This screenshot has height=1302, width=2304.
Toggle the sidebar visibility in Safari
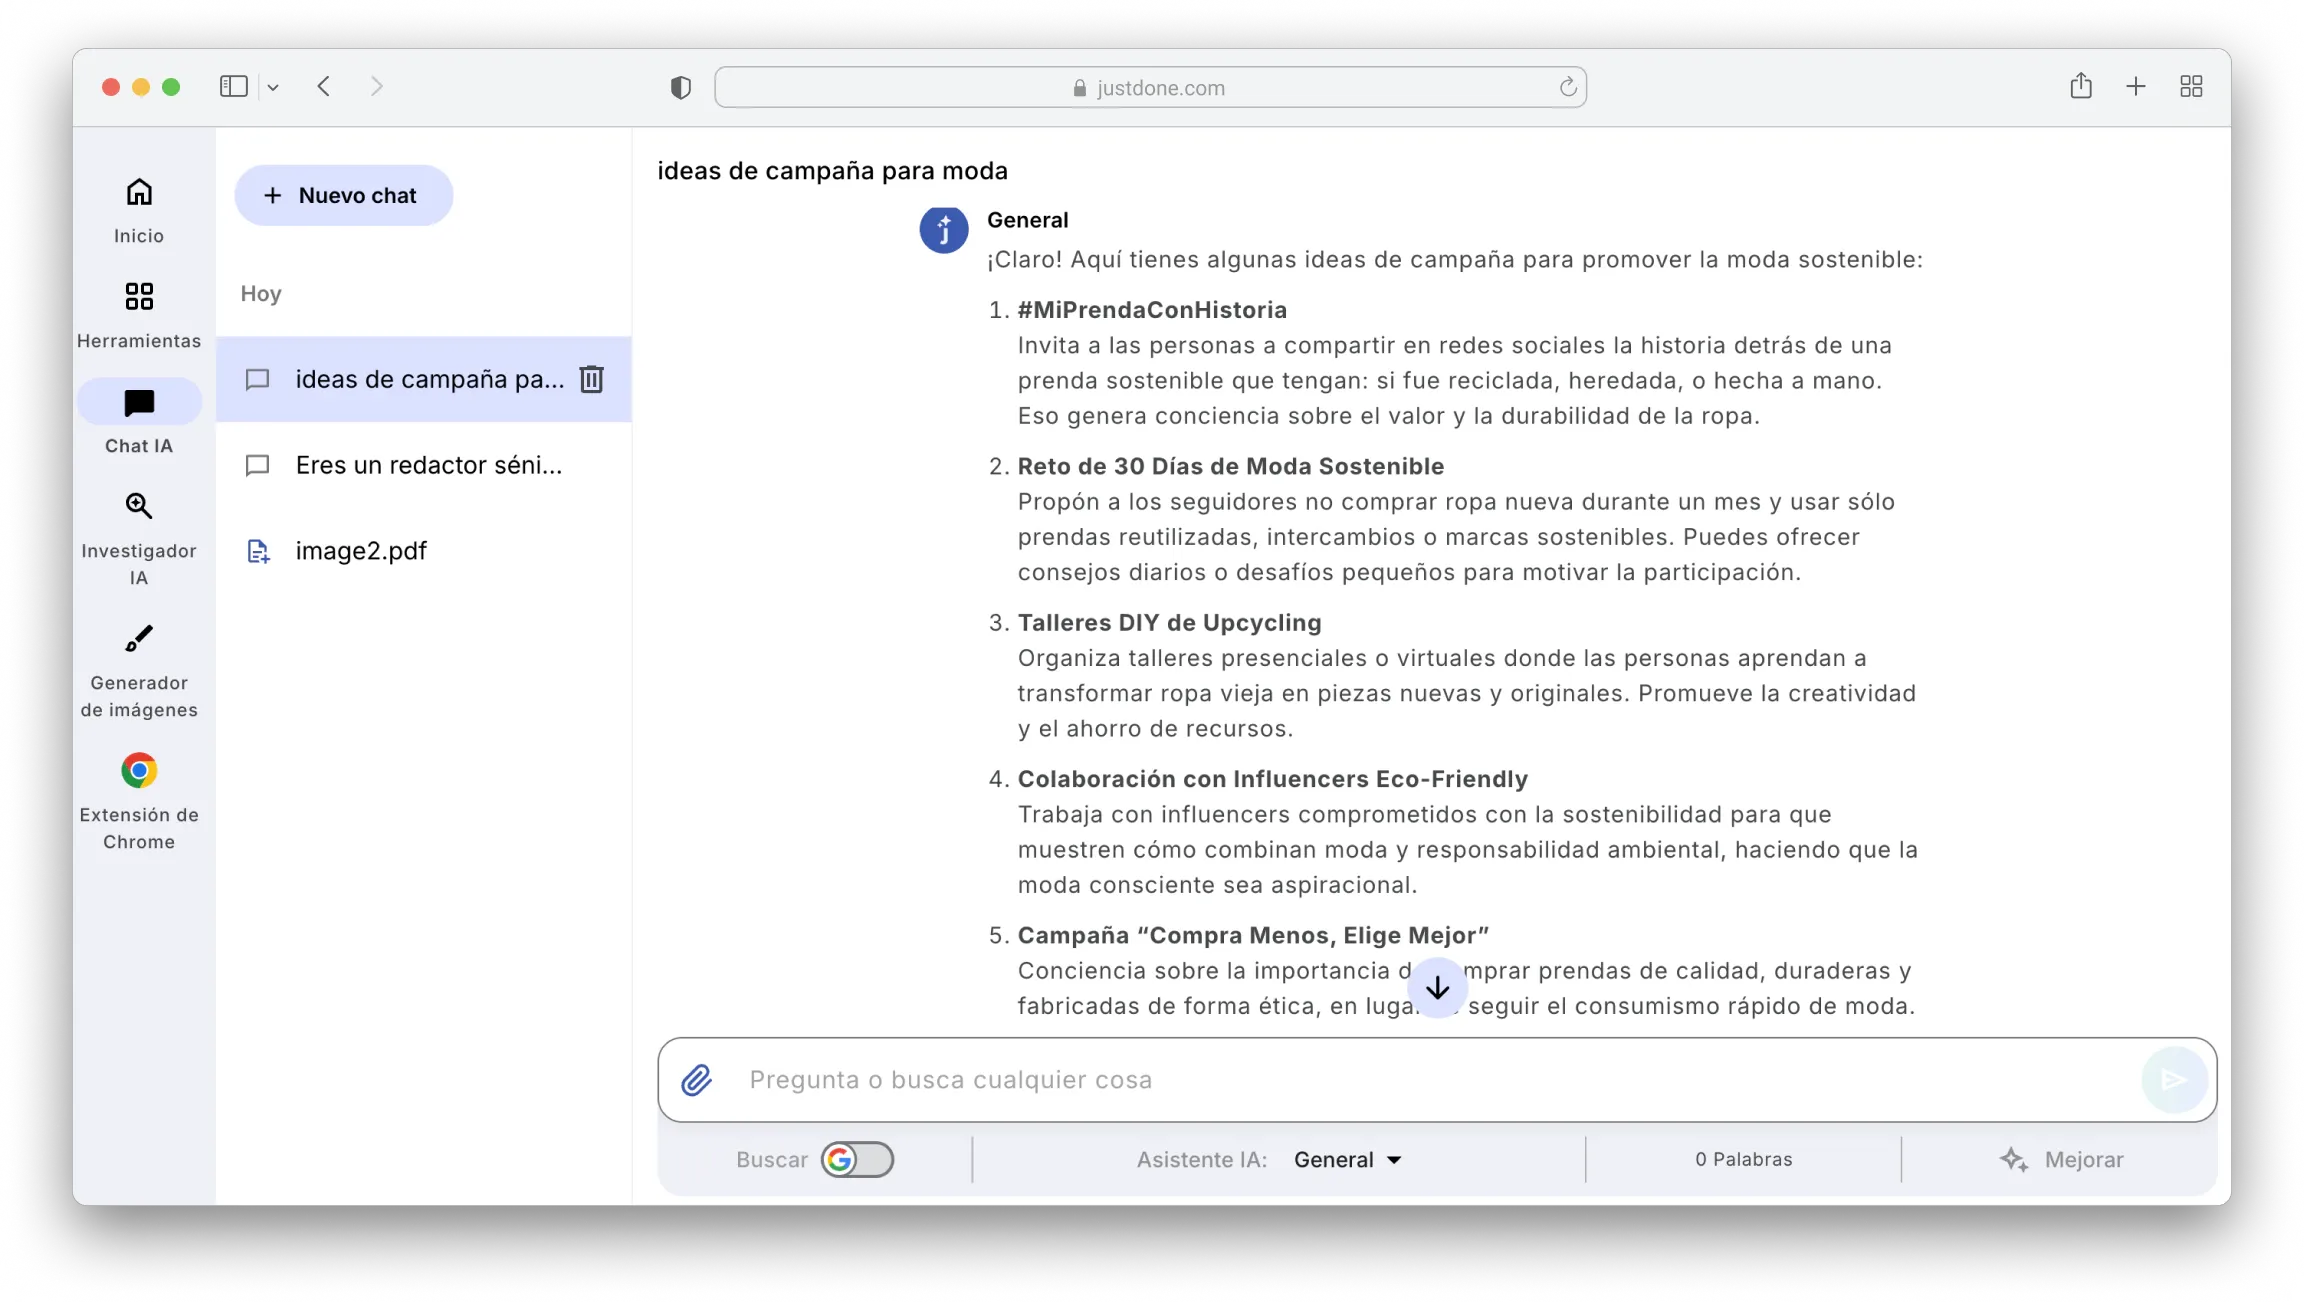[233, 86]
